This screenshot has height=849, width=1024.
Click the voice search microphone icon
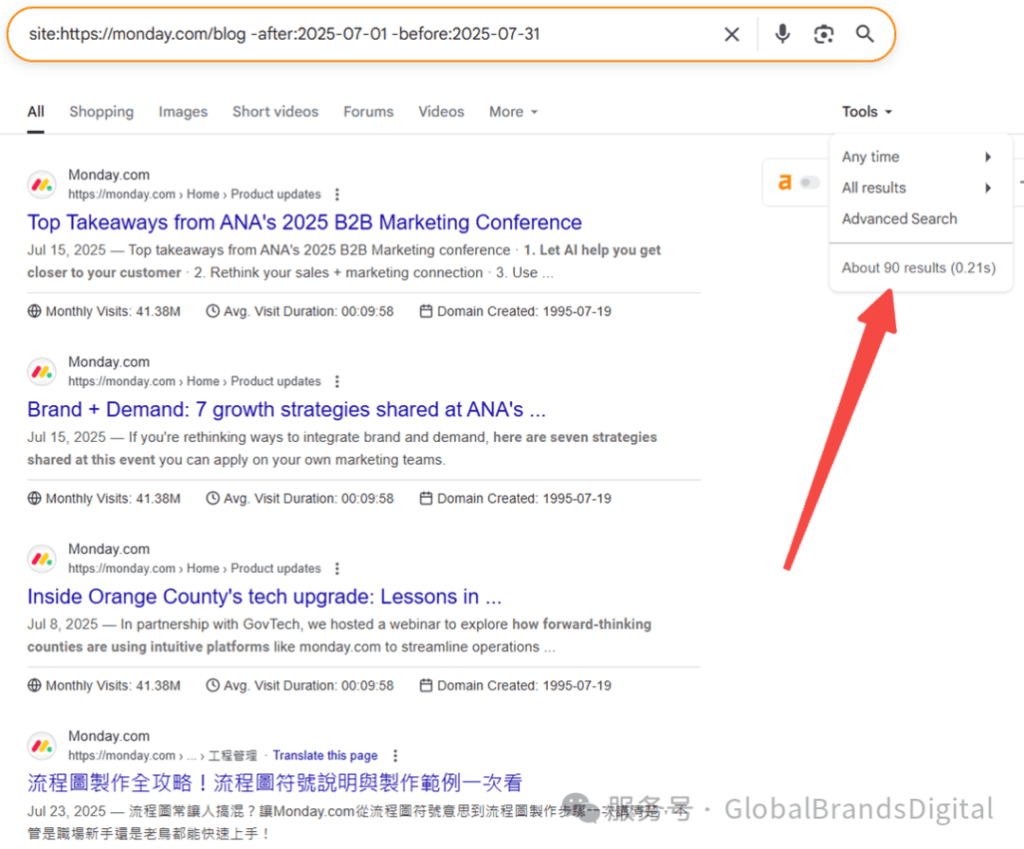pos(782,35)
